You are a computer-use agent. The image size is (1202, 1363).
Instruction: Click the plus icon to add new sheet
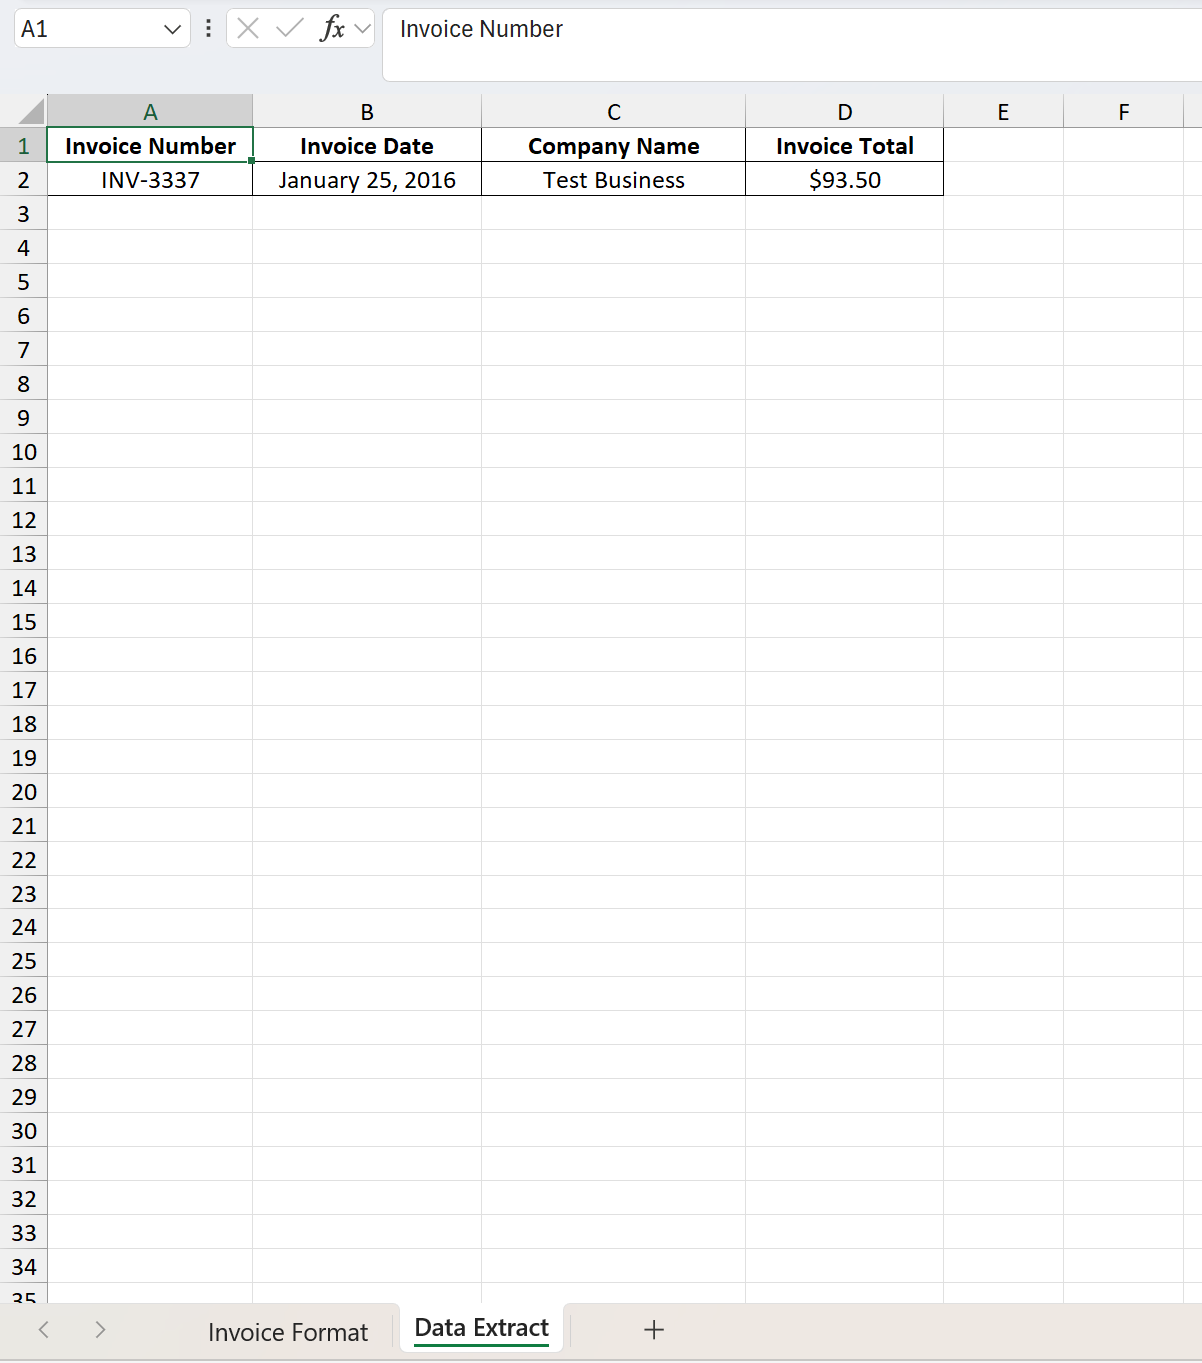pos(654,1330)
